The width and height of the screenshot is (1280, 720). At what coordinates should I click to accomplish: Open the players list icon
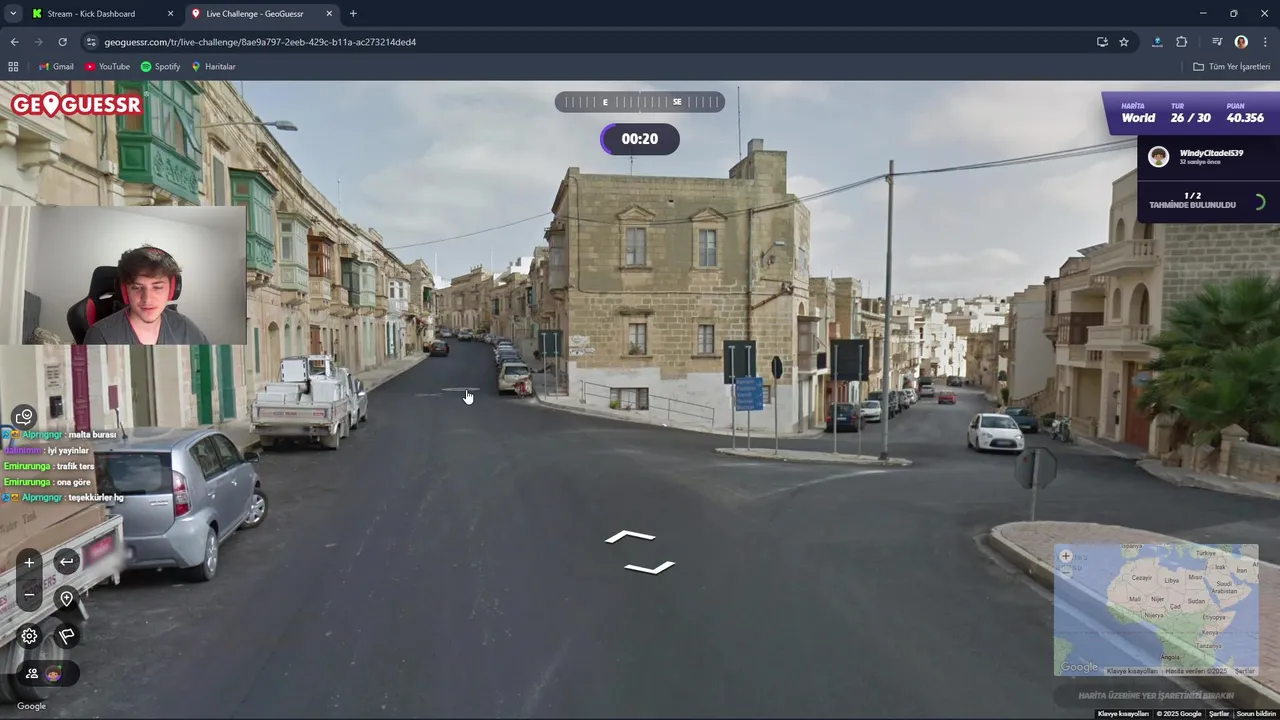pos(32,674)
